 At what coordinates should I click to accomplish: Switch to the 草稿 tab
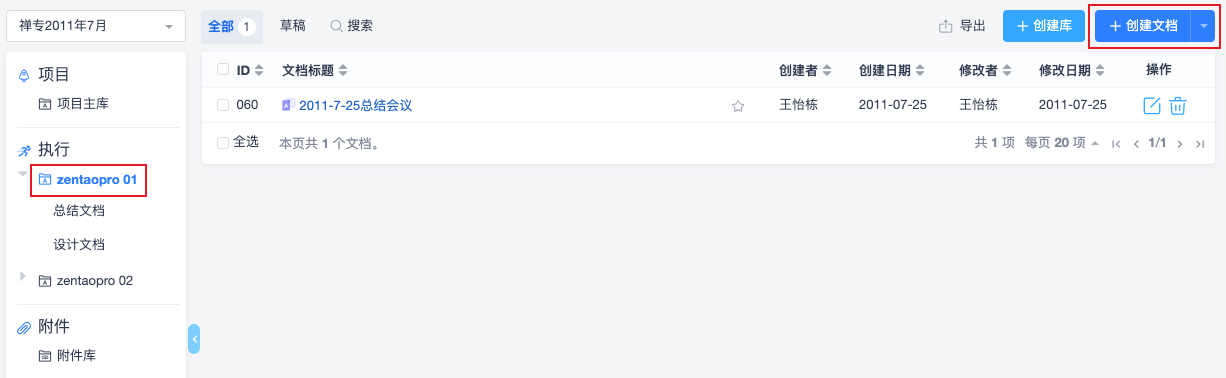pos(293,26)
